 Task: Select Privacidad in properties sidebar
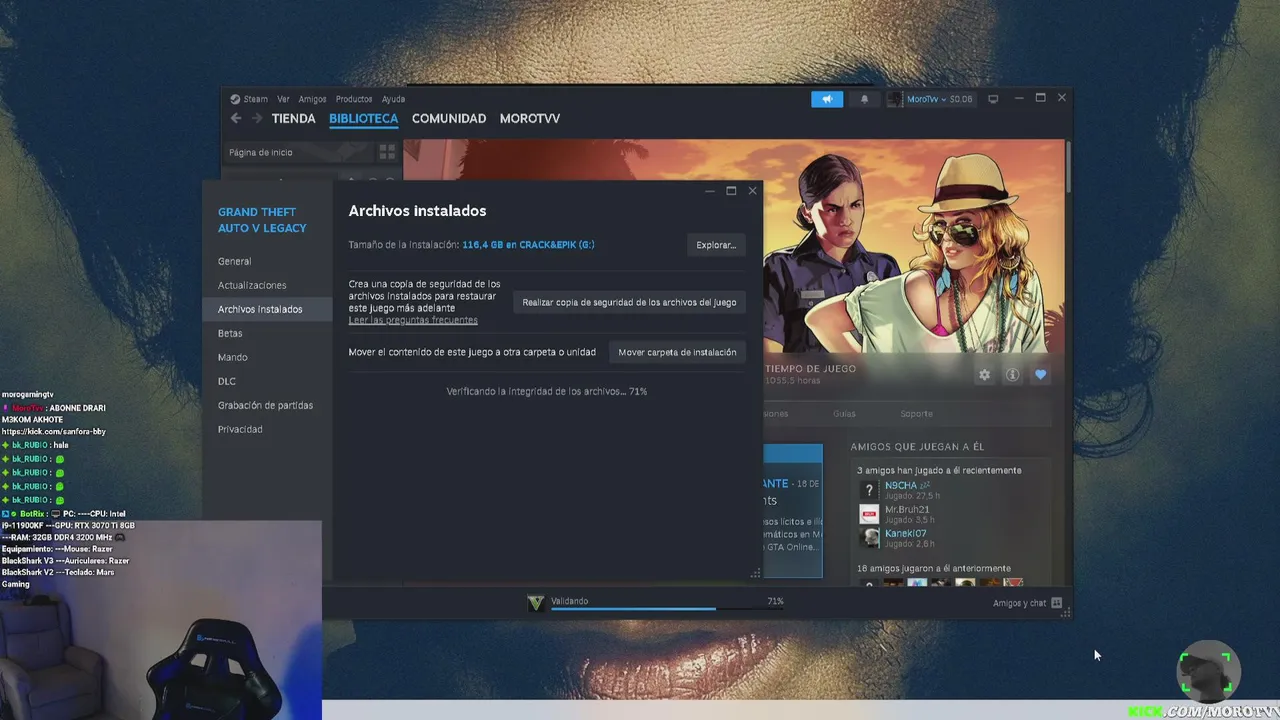(267, 429)
